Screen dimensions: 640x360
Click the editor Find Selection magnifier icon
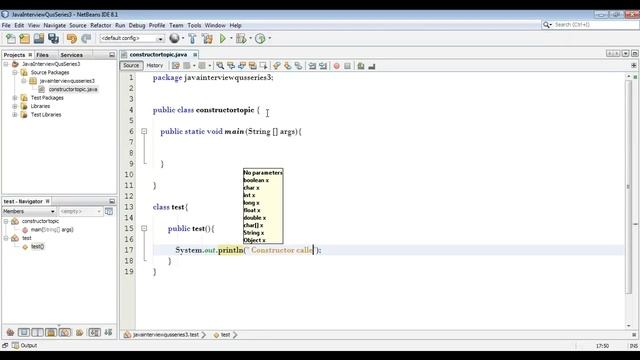click(x=220, y=66)
